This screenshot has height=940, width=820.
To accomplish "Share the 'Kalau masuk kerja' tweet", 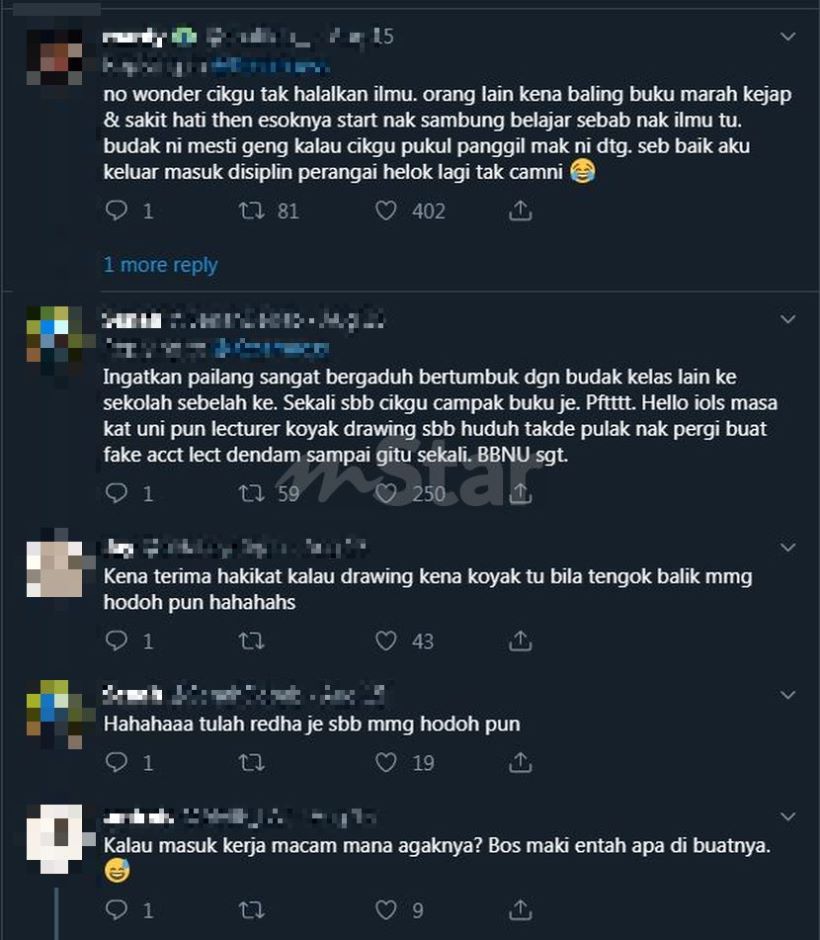I will [x=520, y=910].
